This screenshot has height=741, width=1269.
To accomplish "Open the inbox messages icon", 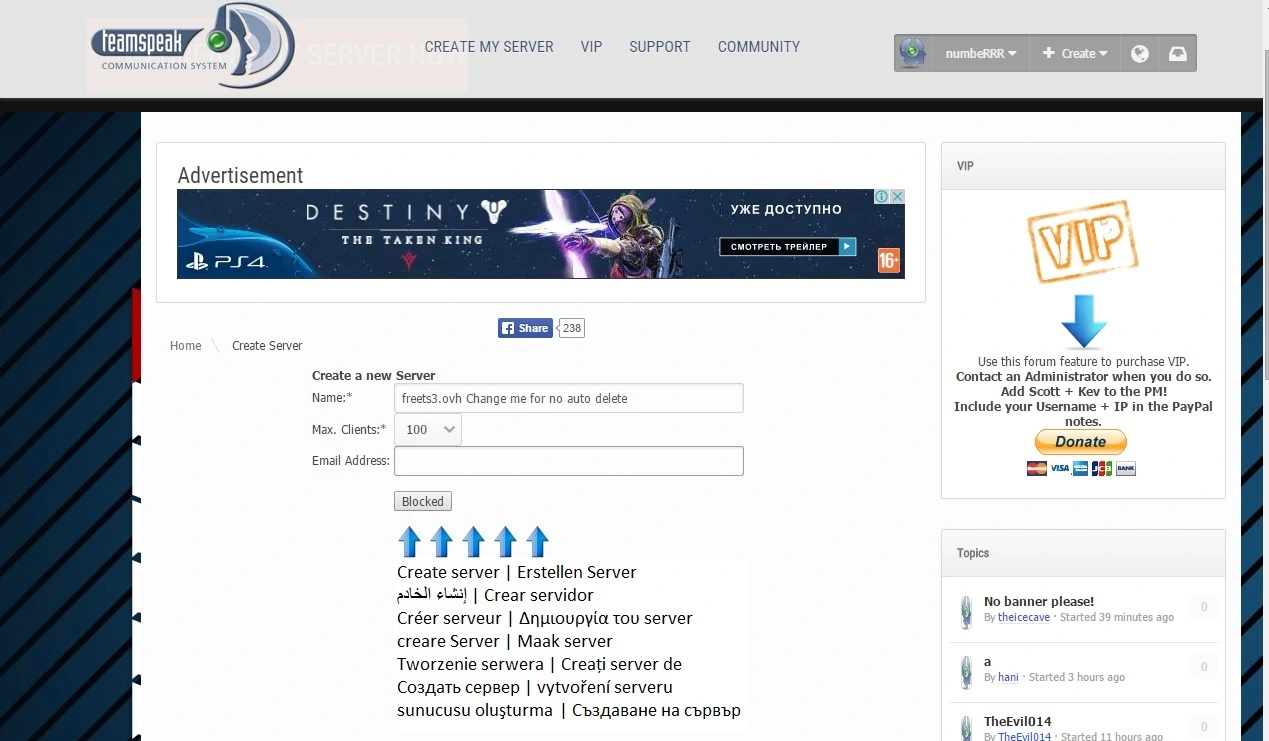I will (1178, 54).
